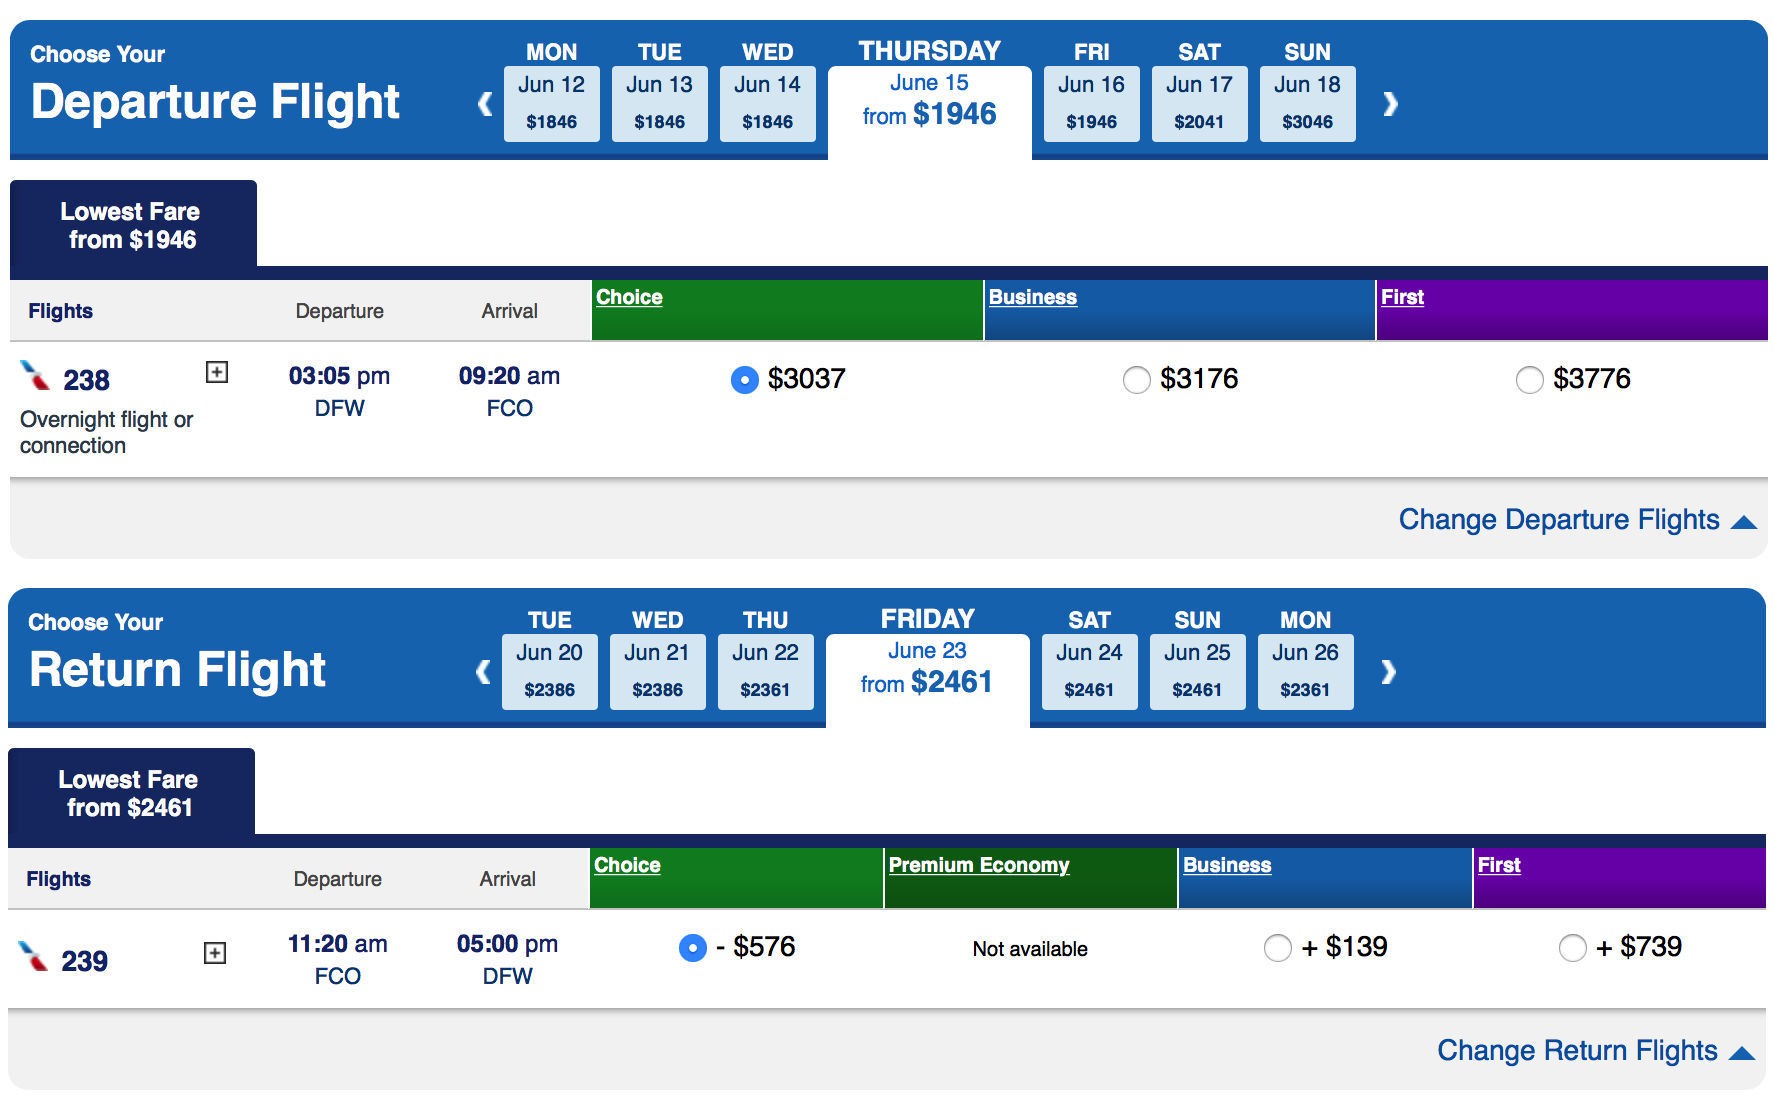Choose the First +$739 return fare
This screenshot has width=1774, height=1094.
1573,948
